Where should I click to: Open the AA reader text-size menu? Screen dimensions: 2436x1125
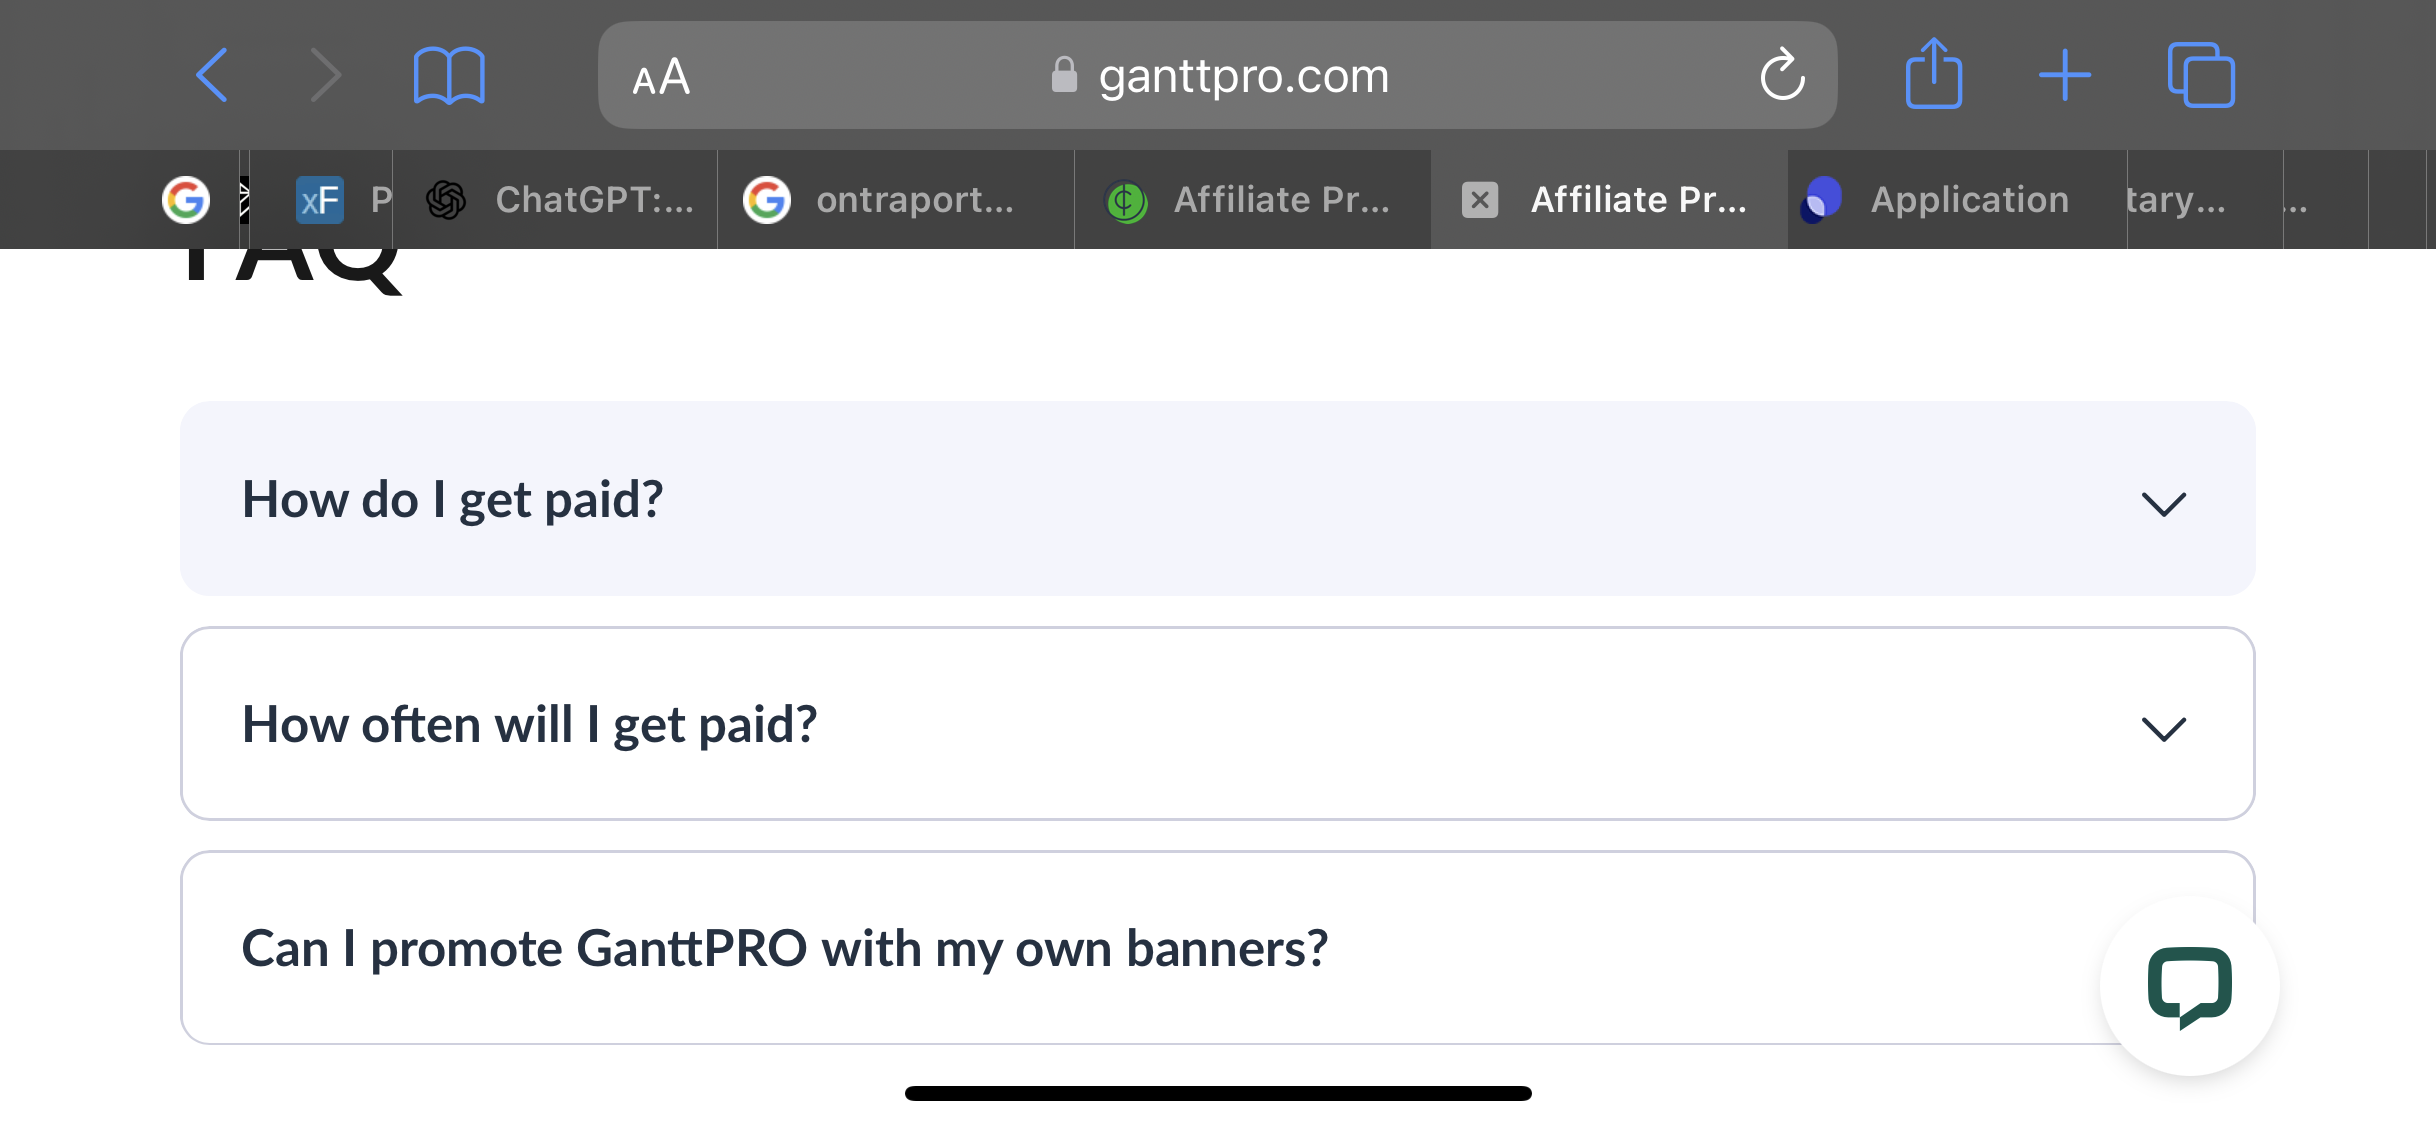661,77
